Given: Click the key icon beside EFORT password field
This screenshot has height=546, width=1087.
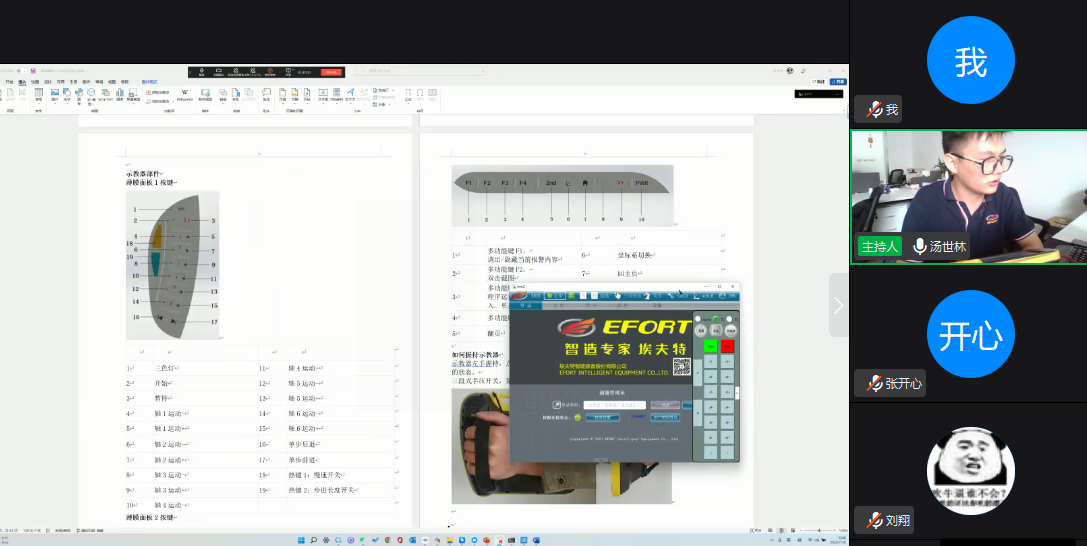Looking at the screenshot, I should pos(557,405).
